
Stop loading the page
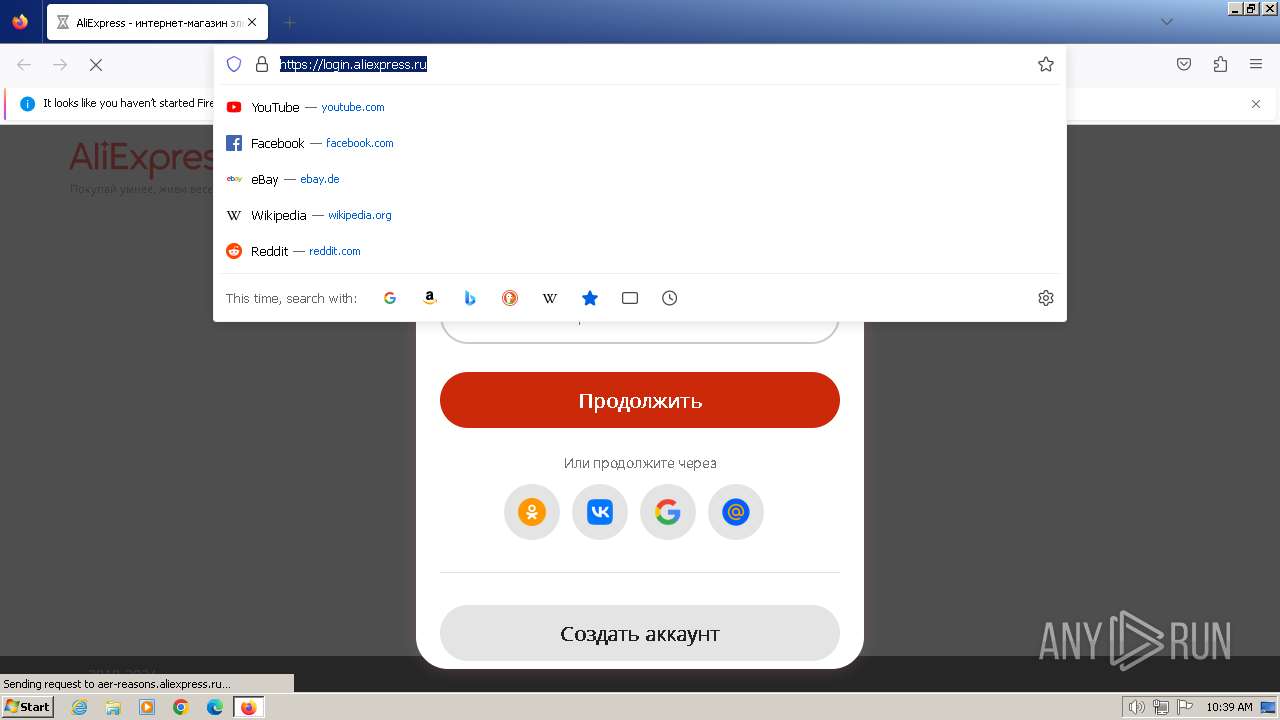point(96,64)
